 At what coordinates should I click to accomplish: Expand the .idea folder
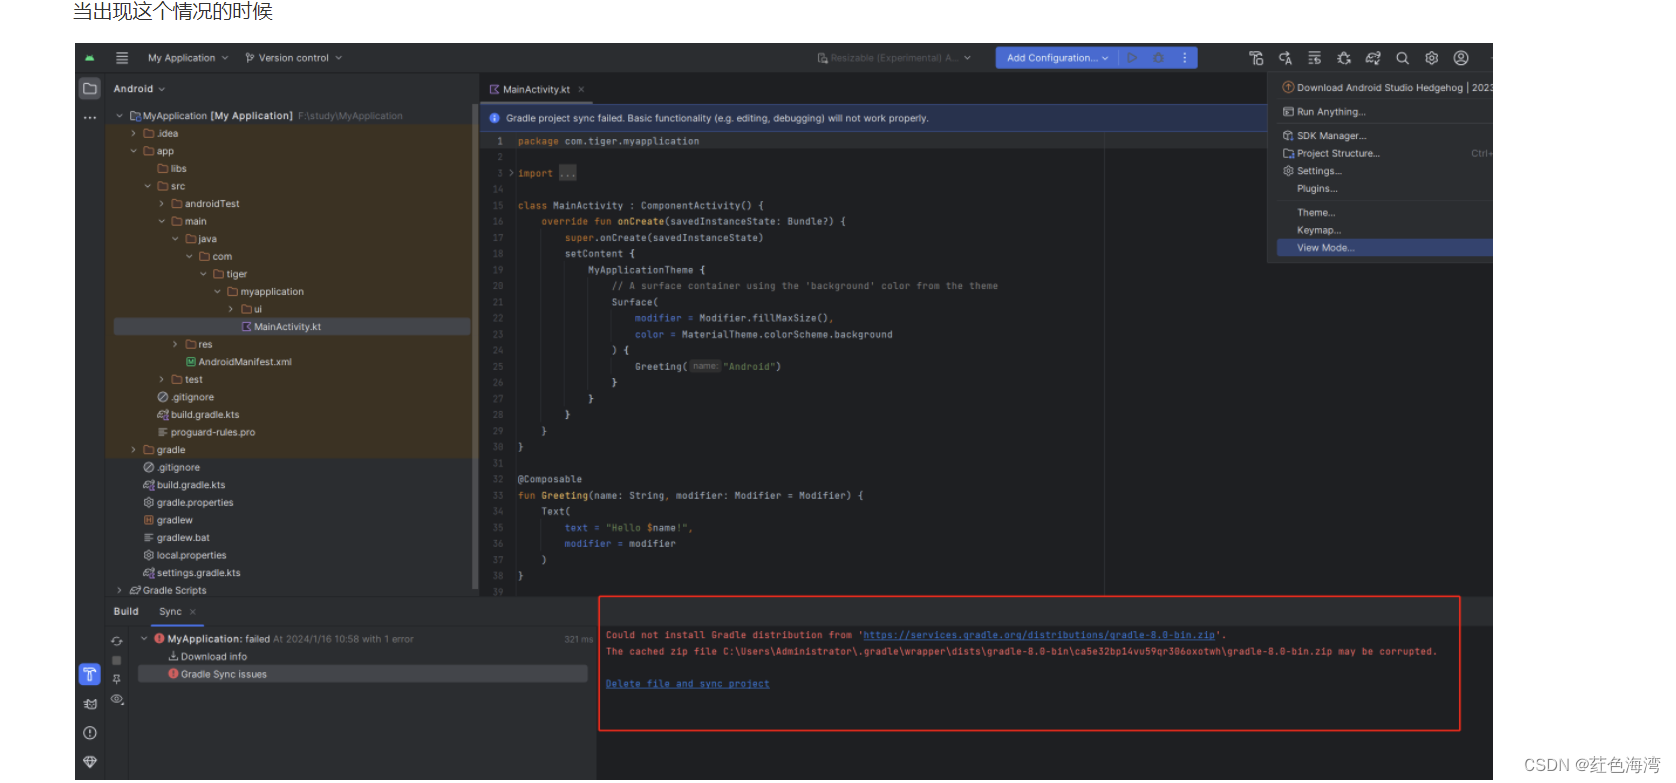coord(133,133)
